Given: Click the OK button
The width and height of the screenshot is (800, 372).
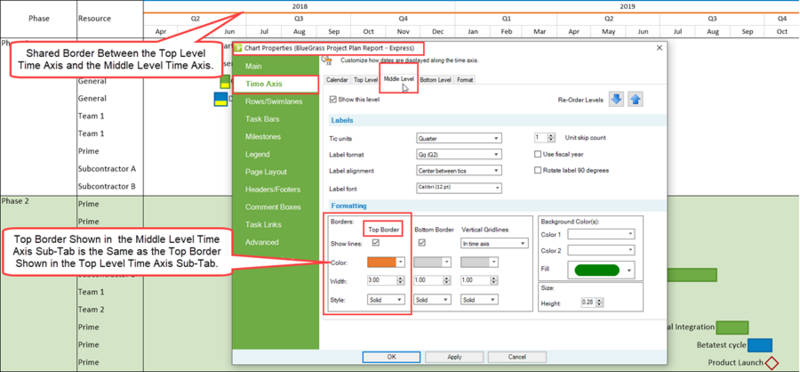Looking at the screenshot, I should 391,357.
